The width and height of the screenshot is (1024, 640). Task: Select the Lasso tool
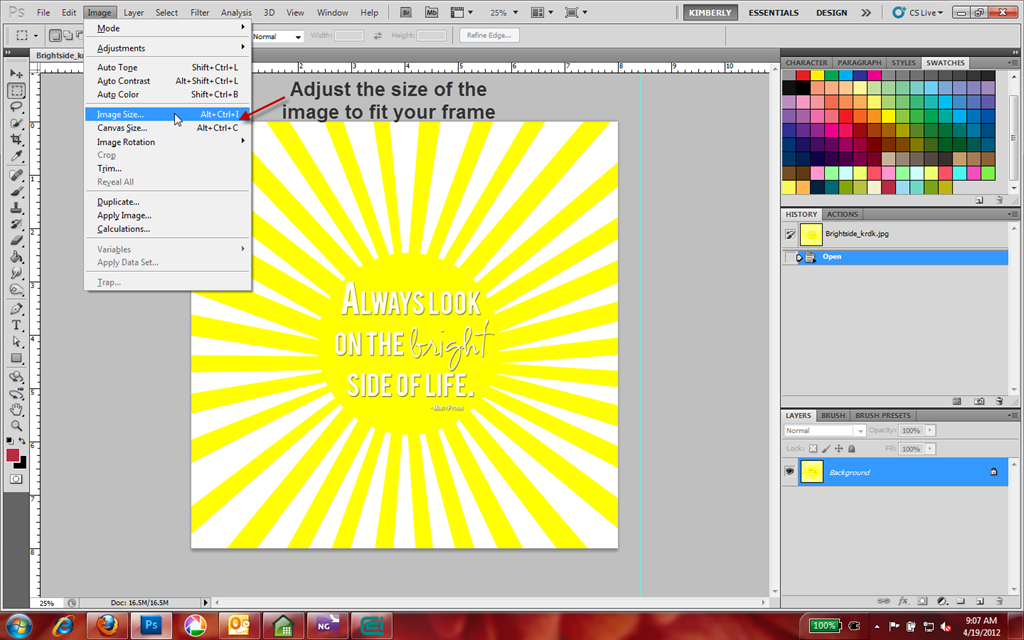click(x=16, y=105)
